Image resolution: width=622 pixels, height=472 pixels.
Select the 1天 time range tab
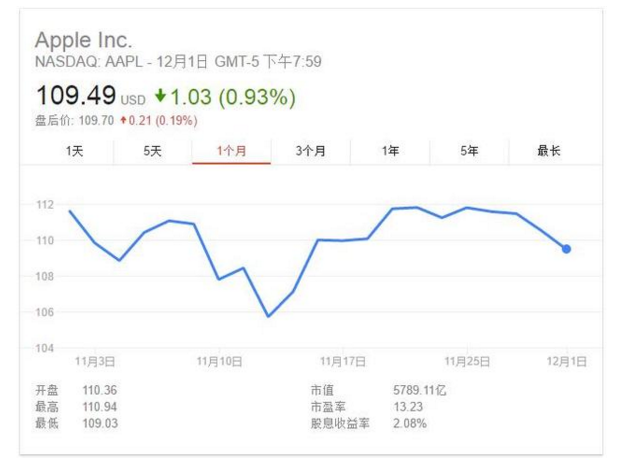pyautogui.click(x=74, y=150)
